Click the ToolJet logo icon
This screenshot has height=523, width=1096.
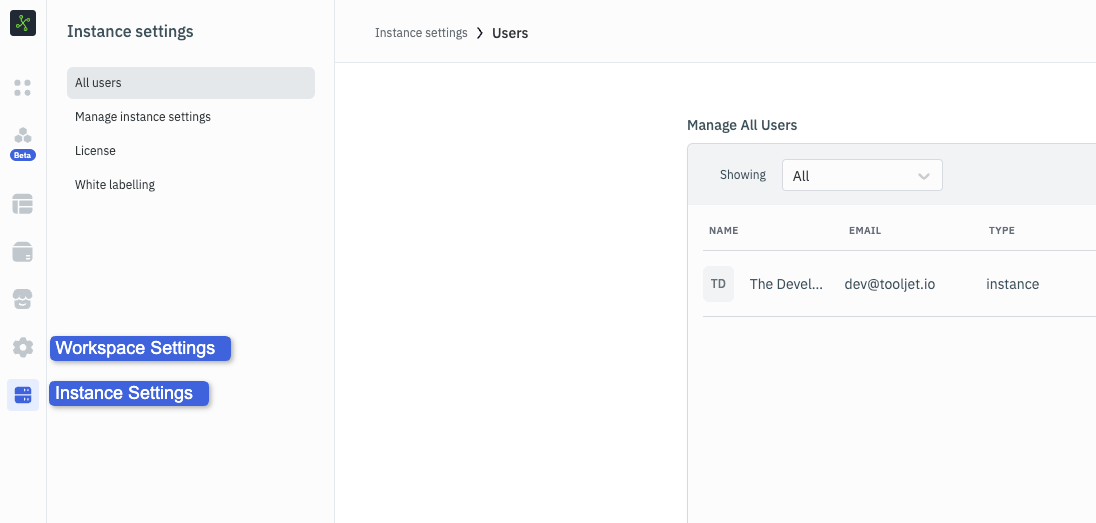[x=23, y=23]
